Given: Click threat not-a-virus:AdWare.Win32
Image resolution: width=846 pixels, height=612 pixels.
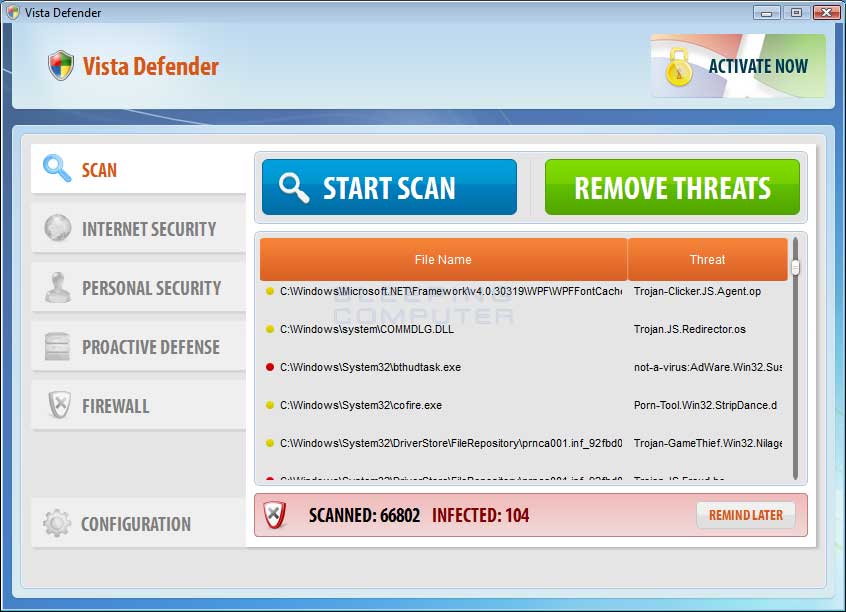Looking at the screenshot, I should click(x=708, y=367).
